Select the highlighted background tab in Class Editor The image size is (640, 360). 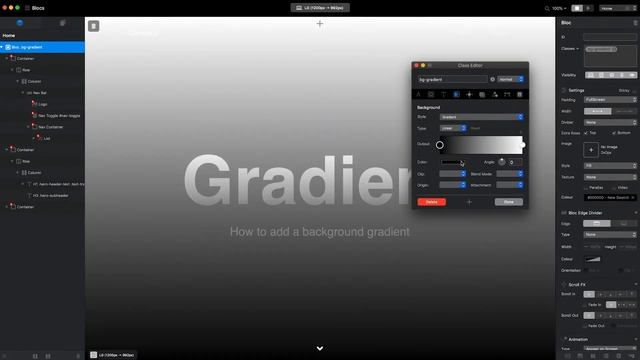tap(456, 95)
